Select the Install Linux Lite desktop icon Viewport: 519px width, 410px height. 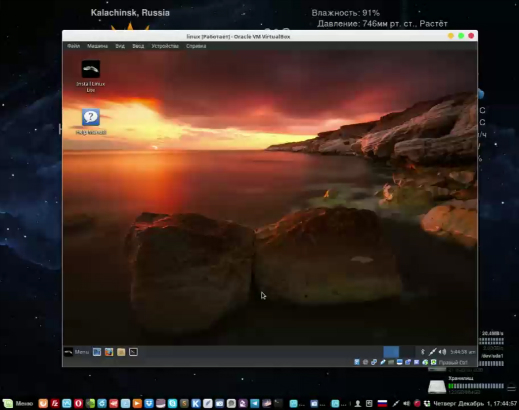[x=91, y=76]
